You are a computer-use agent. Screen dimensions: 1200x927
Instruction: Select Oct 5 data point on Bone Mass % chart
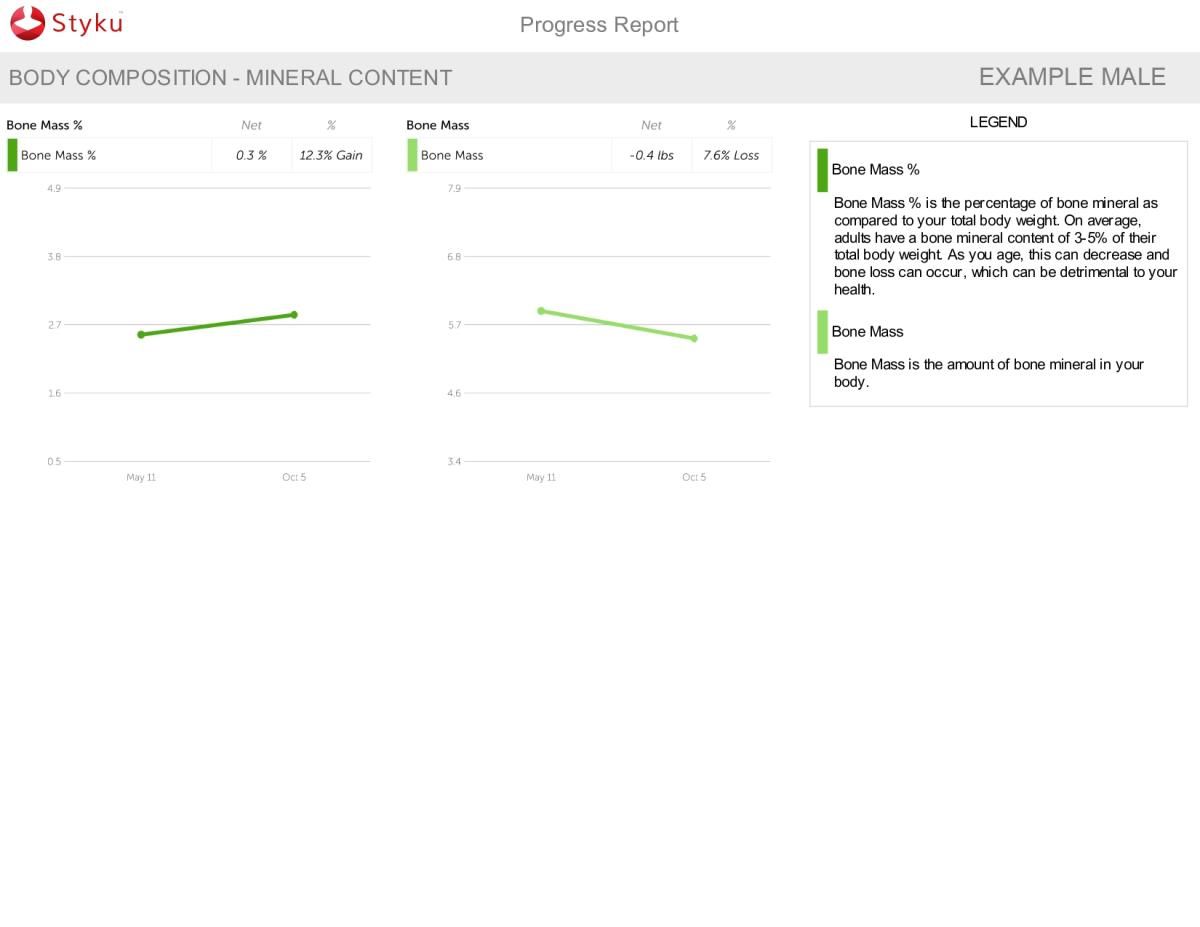click(x=294, y=315)
